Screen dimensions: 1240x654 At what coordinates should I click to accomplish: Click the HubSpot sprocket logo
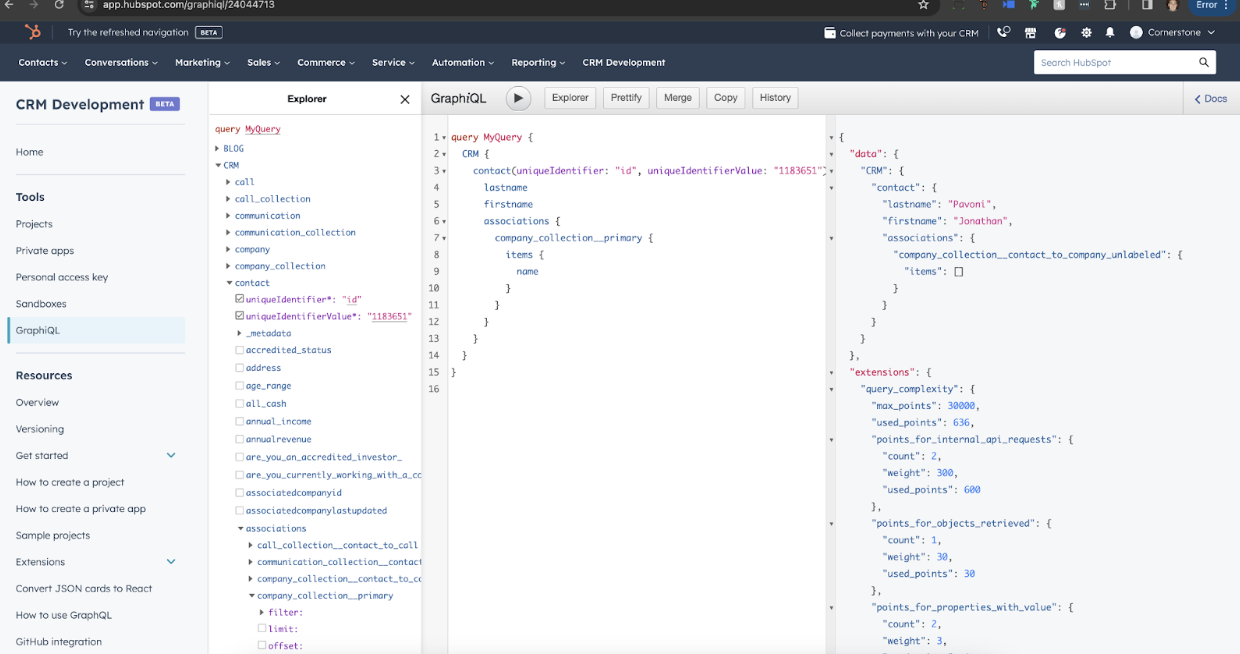click(33, 32)
